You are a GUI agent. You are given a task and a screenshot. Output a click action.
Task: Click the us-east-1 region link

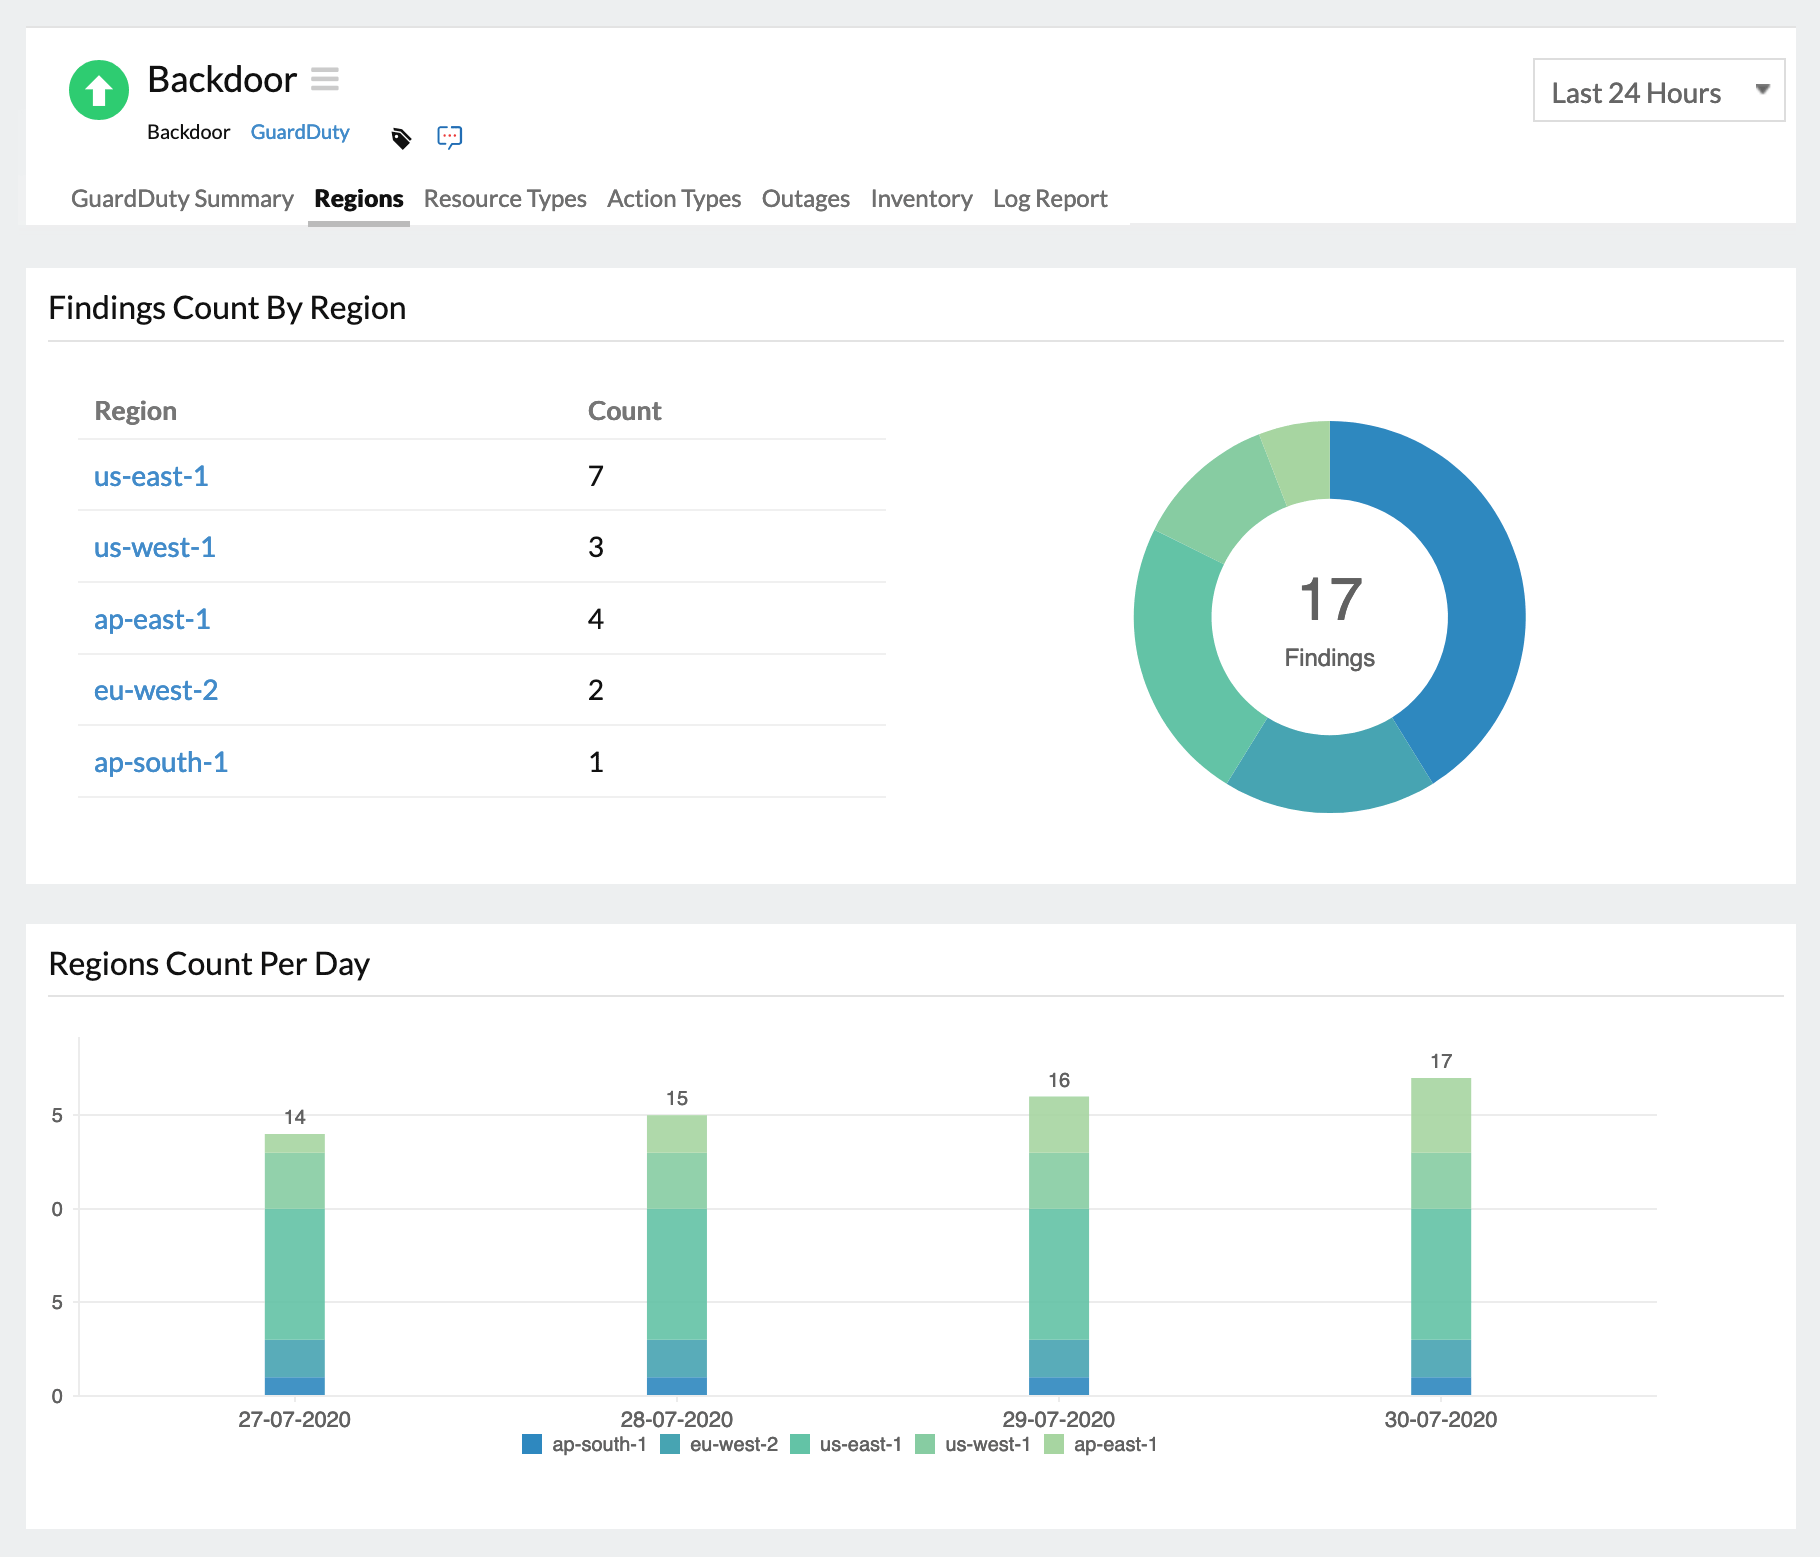click(150, 476)
